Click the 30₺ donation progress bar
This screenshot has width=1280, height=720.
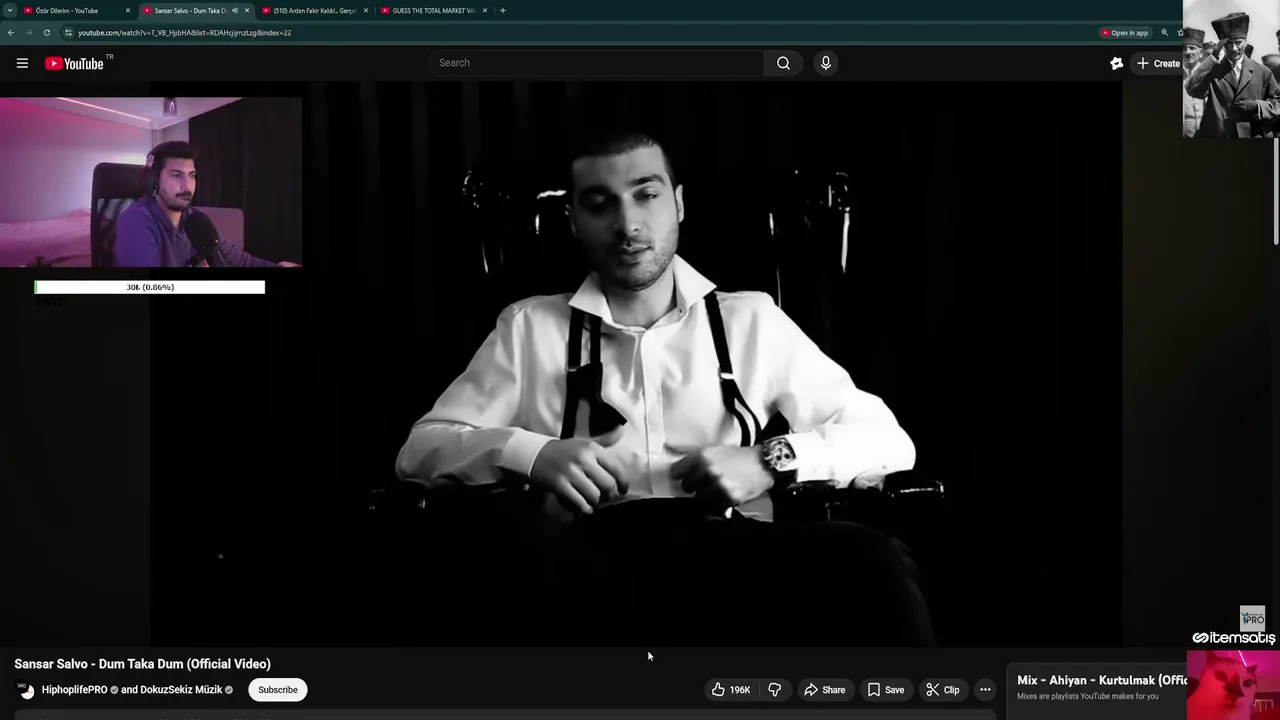point(150,287)
